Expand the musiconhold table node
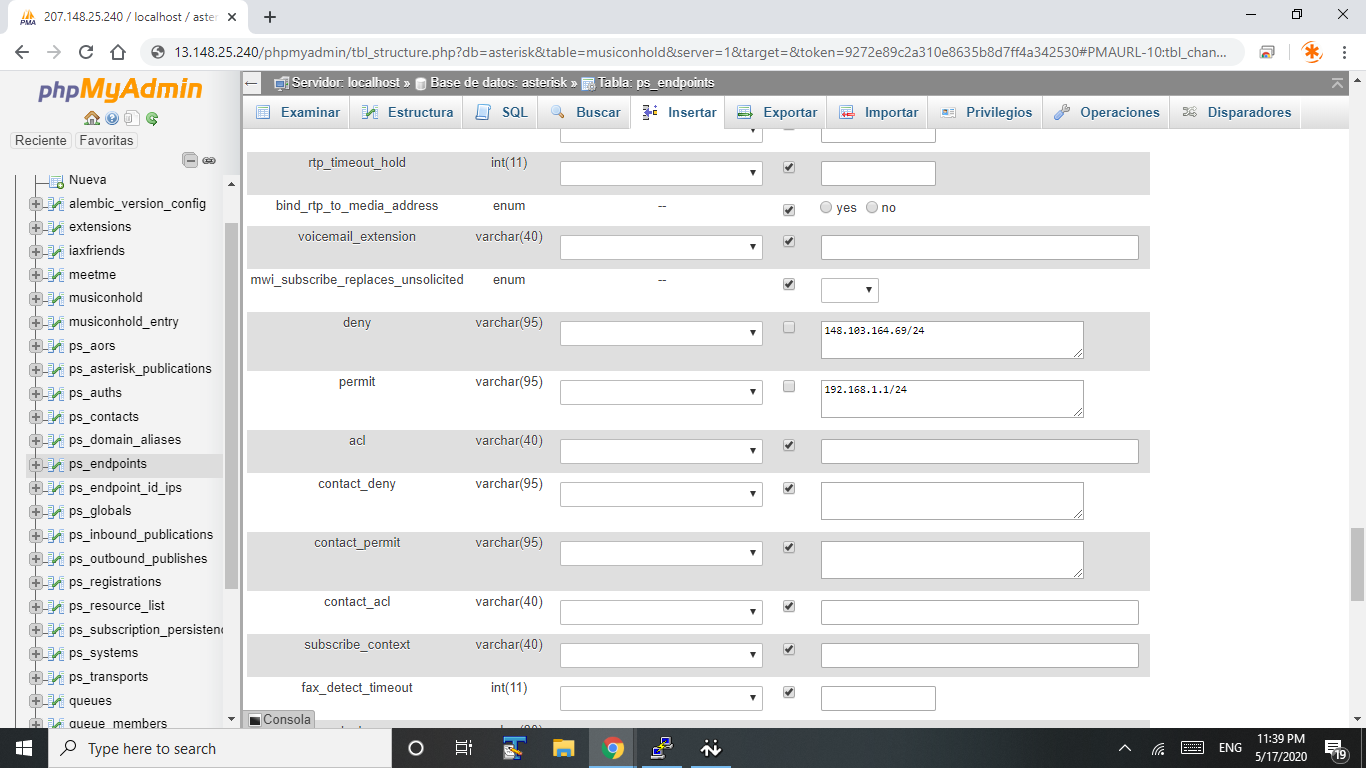Viewport: 1366px width, 768px height. click(x=36, y=298)
